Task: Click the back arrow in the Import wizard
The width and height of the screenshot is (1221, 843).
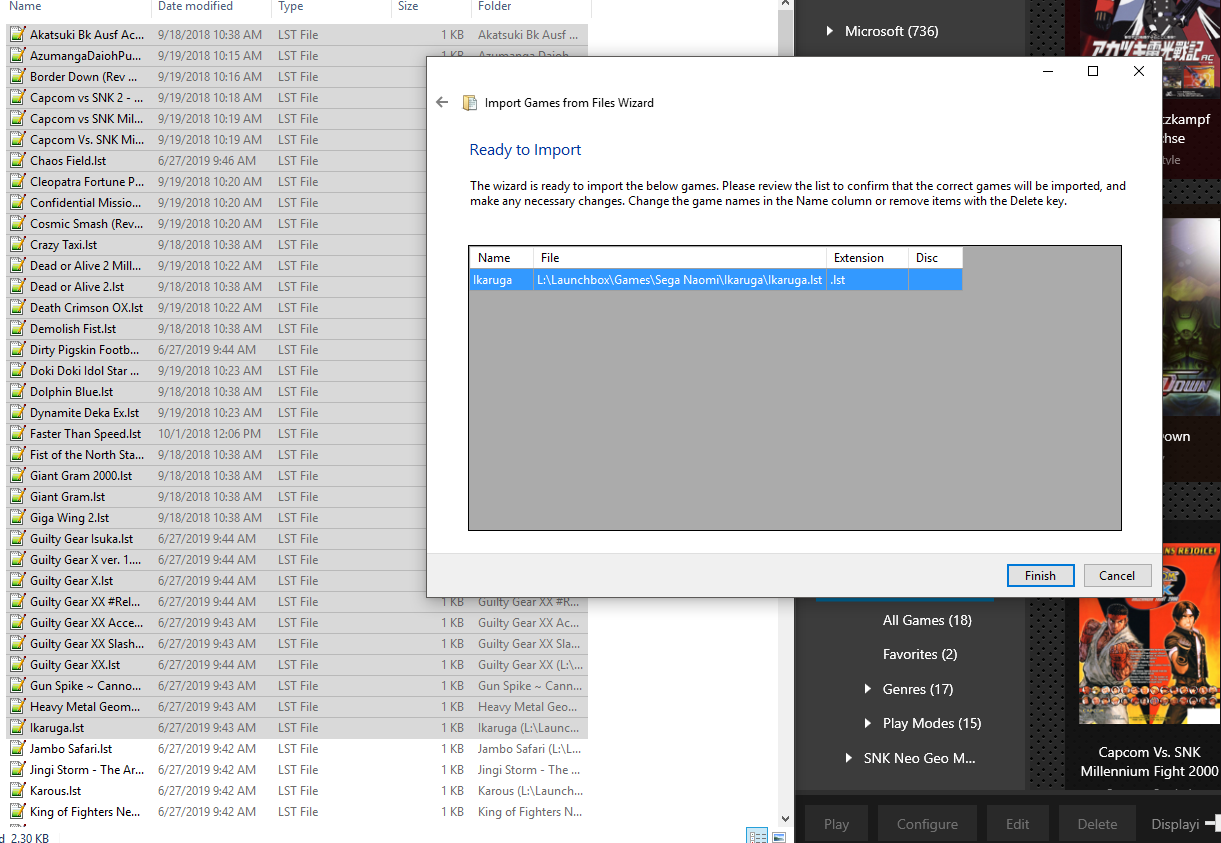Action: [x=442, y=102]
